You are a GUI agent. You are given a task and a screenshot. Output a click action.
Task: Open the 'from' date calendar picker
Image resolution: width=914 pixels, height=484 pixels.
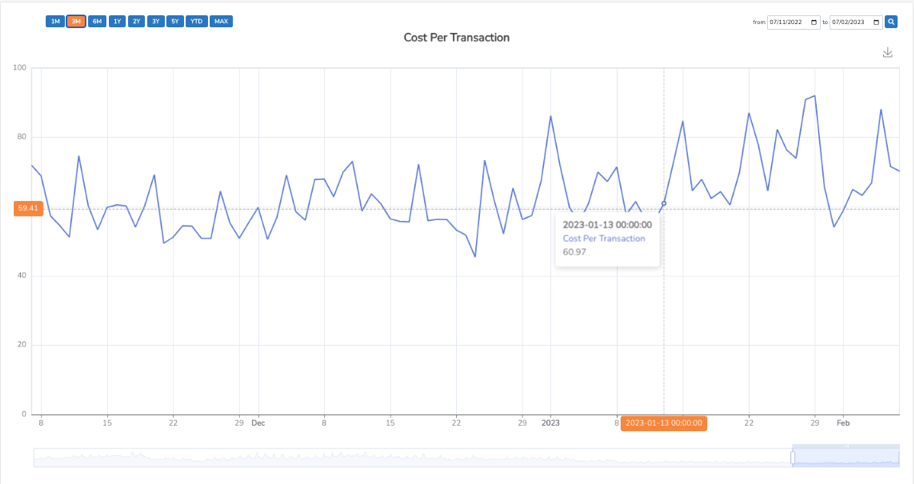point(814,22)
